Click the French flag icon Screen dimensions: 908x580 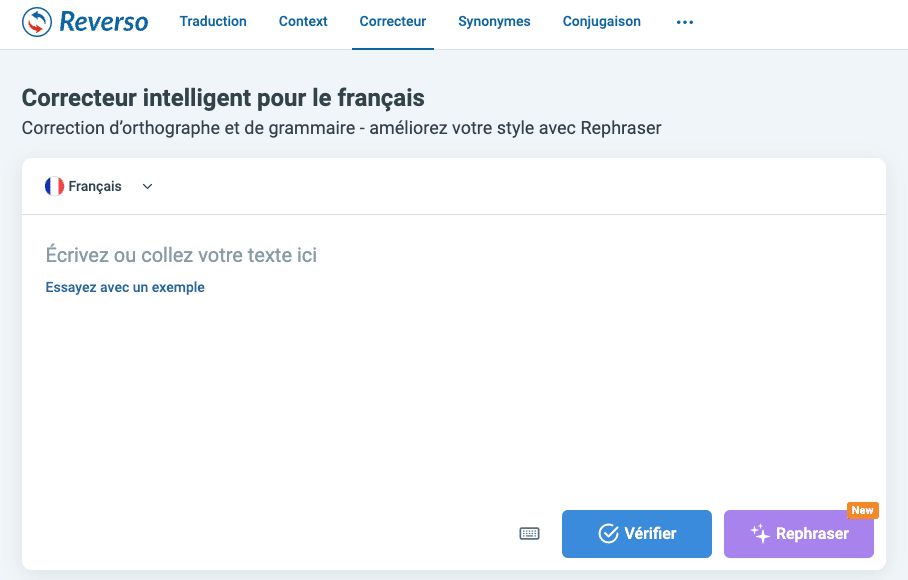click(54, 186)
